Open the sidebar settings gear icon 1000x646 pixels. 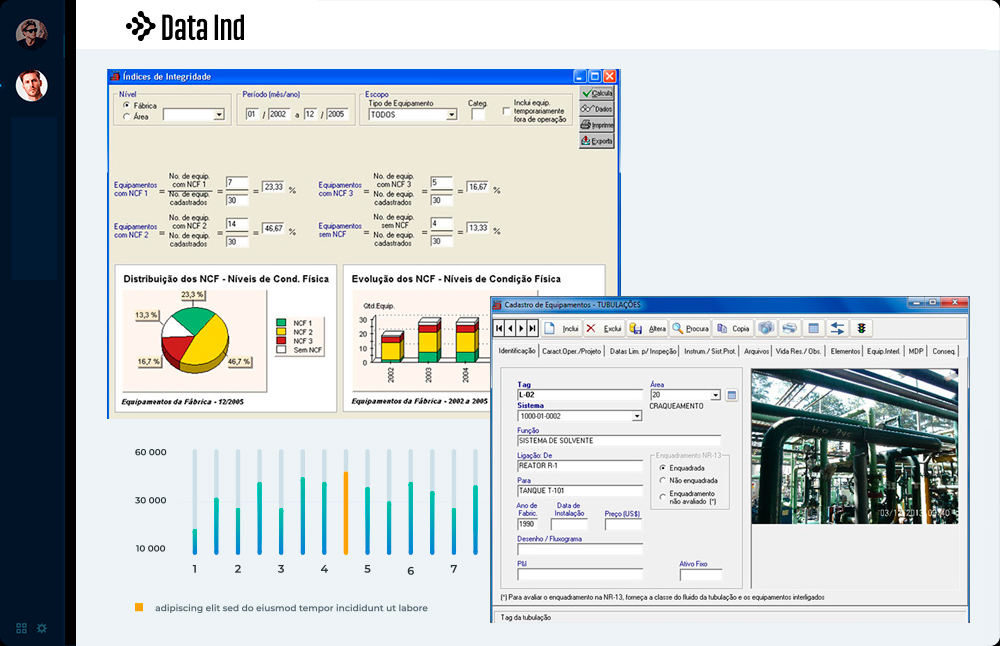tap(41, 628)
